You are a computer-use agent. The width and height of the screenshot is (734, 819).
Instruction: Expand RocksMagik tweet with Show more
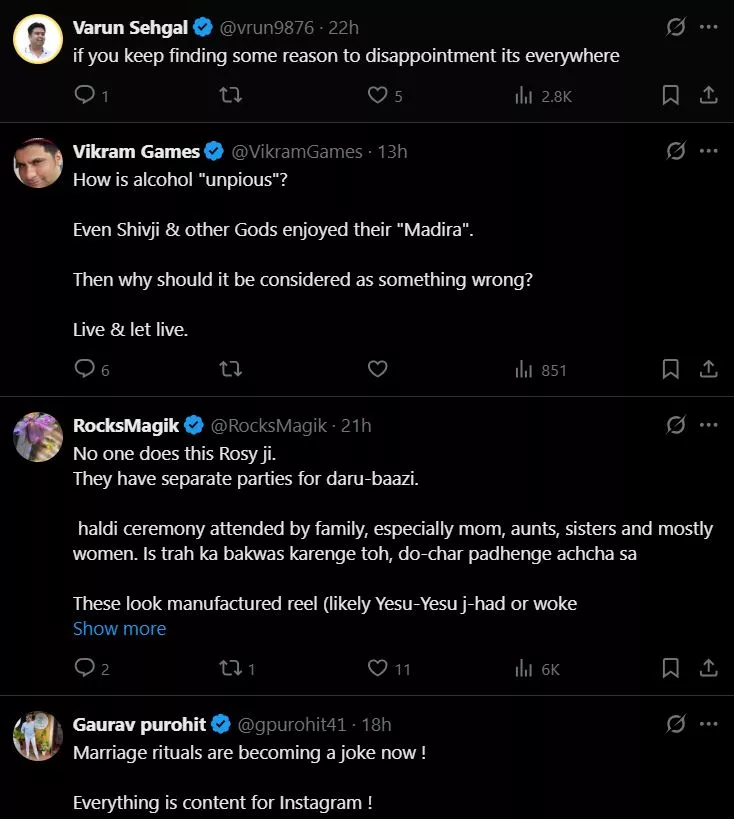tap(119, 628)
